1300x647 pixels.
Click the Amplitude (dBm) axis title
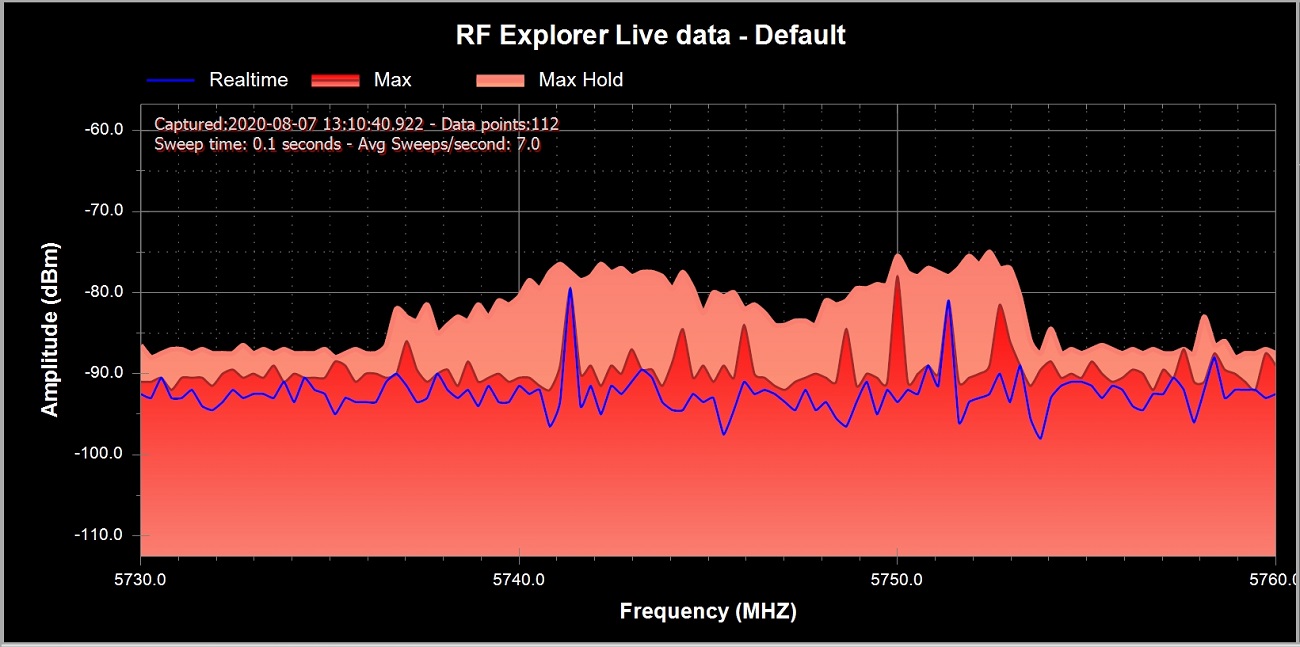49,328
